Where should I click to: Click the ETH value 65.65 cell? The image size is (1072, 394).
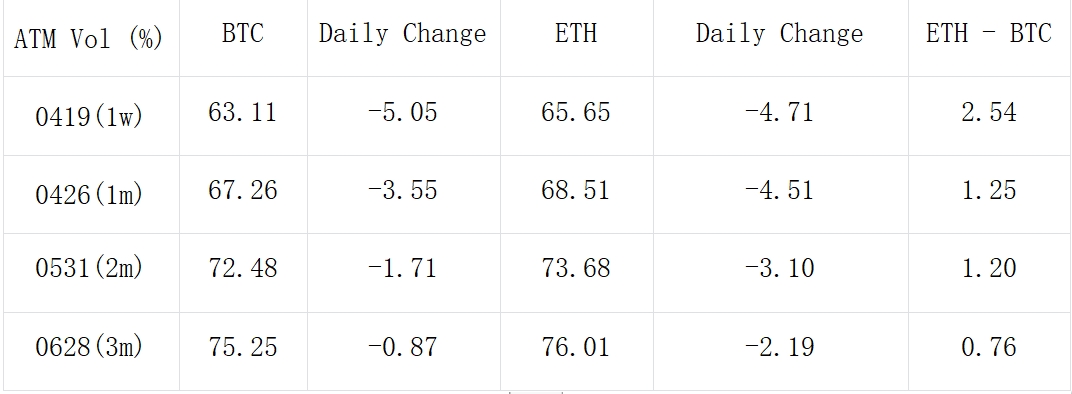click(576, 116)
